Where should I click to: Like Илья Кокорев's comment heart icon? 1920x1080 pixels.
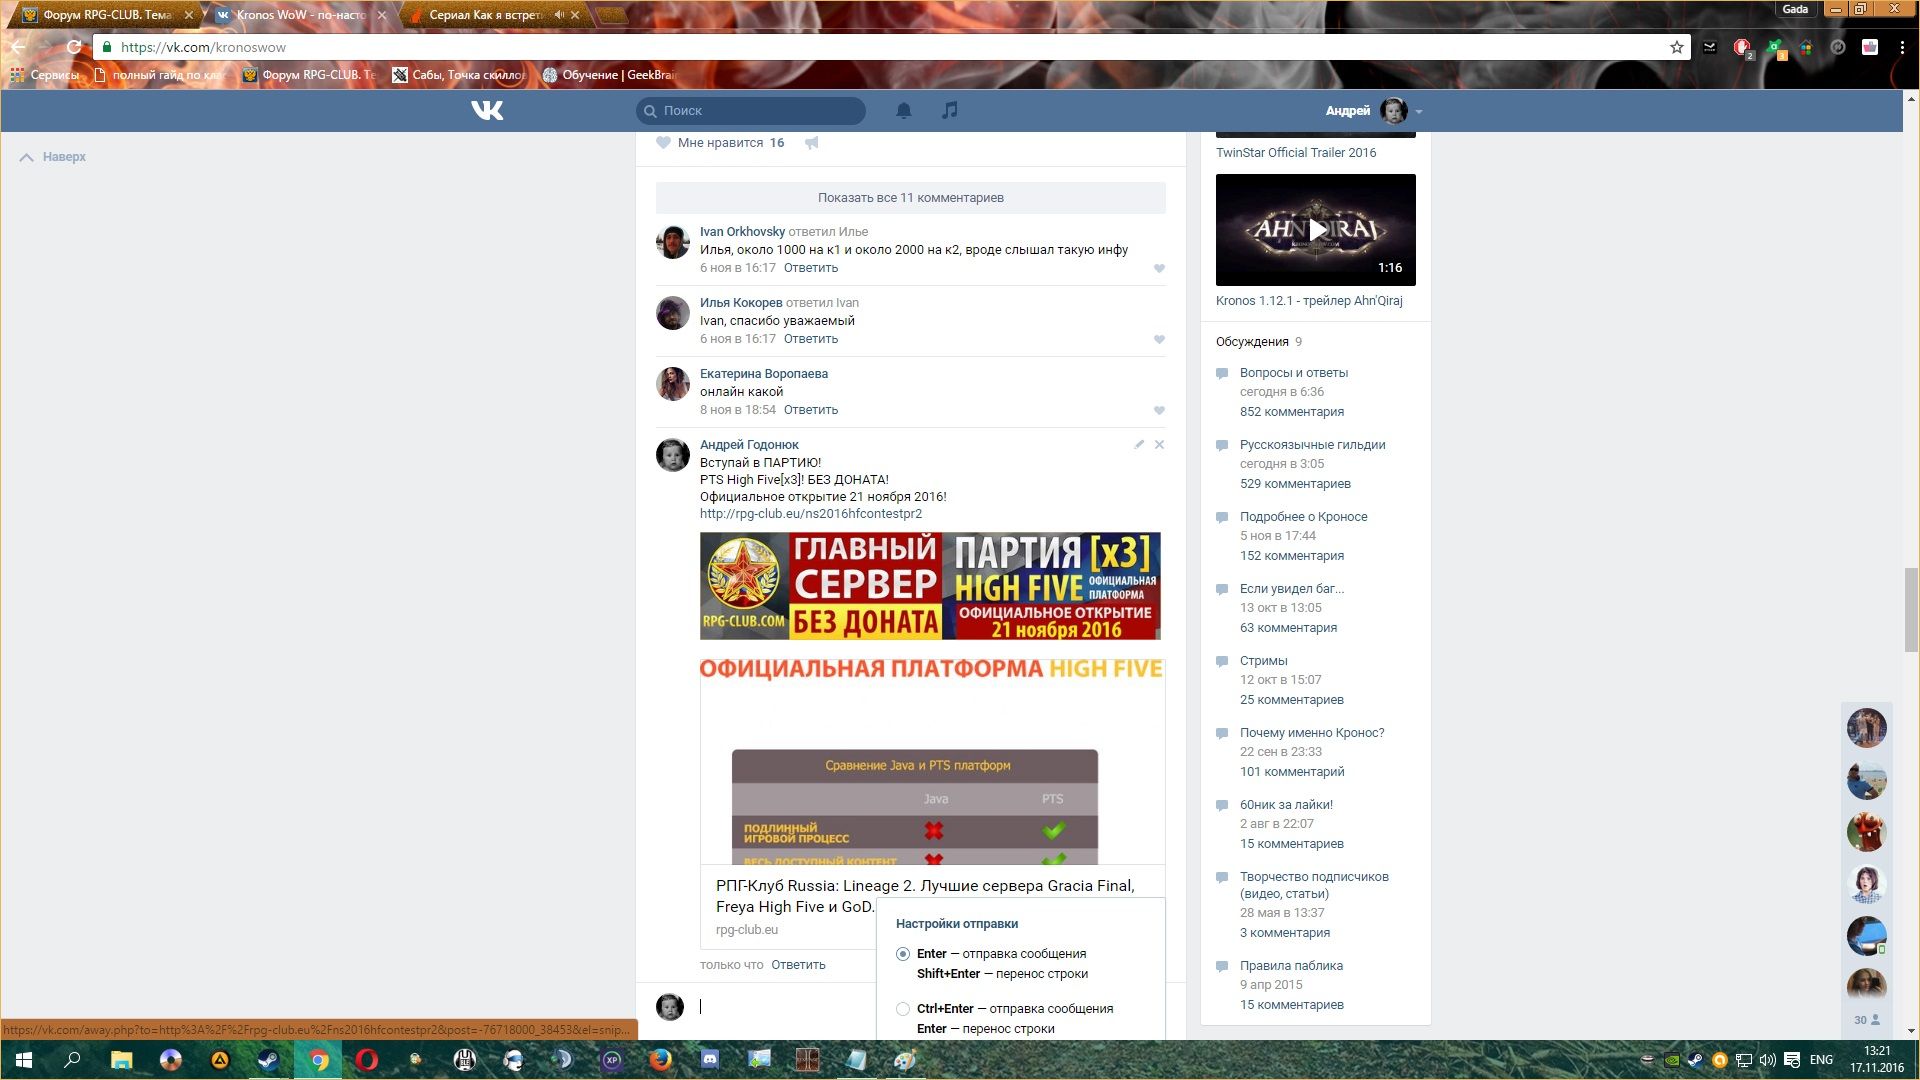1159,339
